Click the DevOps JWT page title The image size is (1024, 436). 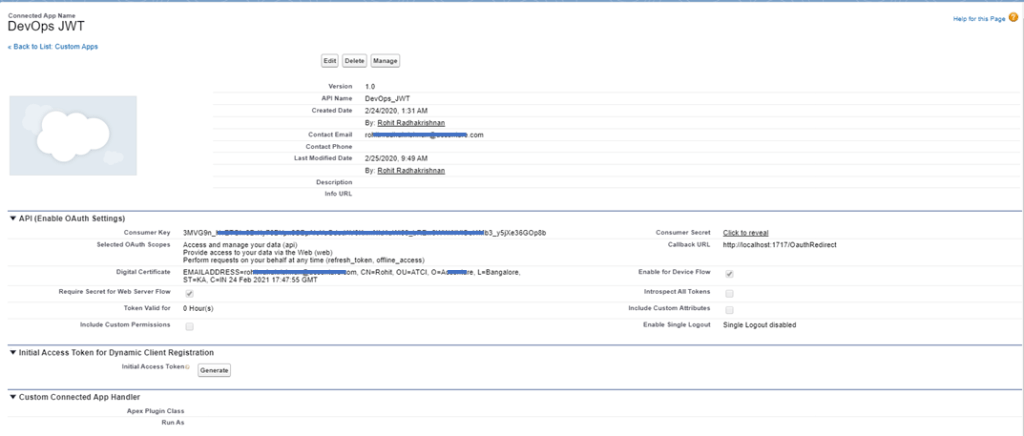(x=46, y=27)
